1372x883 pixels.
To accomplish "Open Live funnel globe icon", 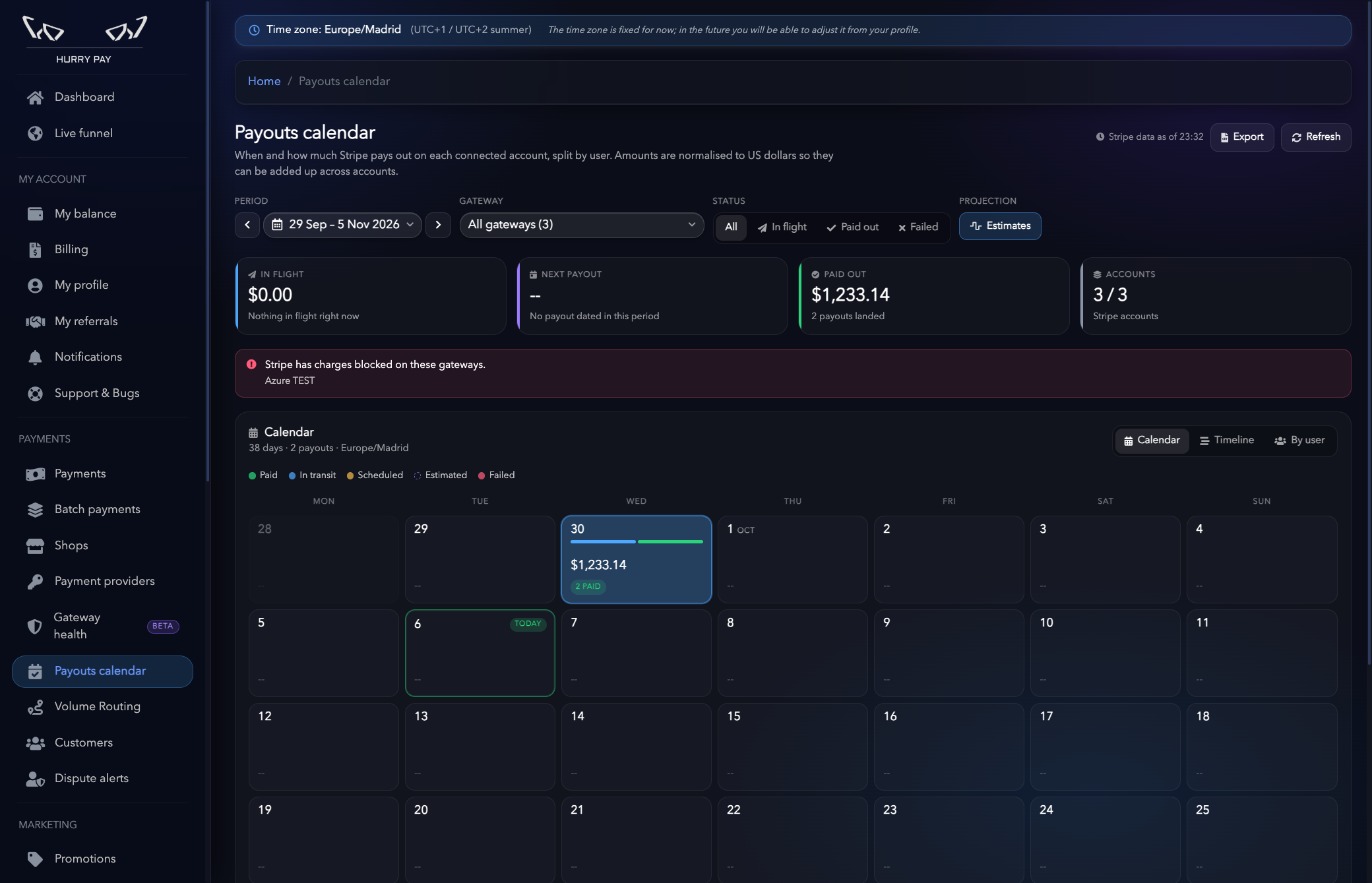I will [x=35, y=134].
